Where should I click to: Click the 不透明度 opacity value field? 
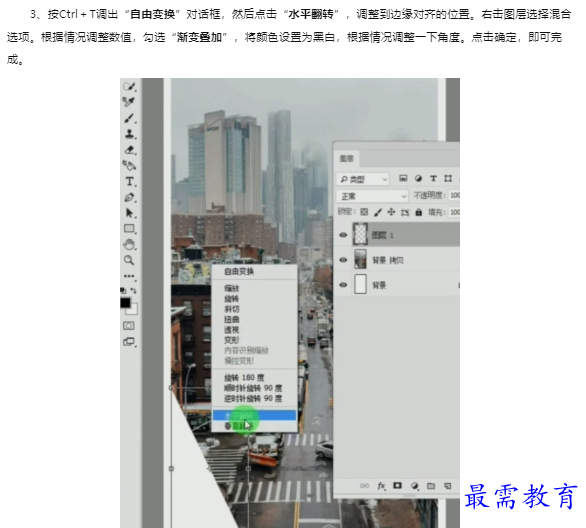pyautogui.click(x=454, y=195)
